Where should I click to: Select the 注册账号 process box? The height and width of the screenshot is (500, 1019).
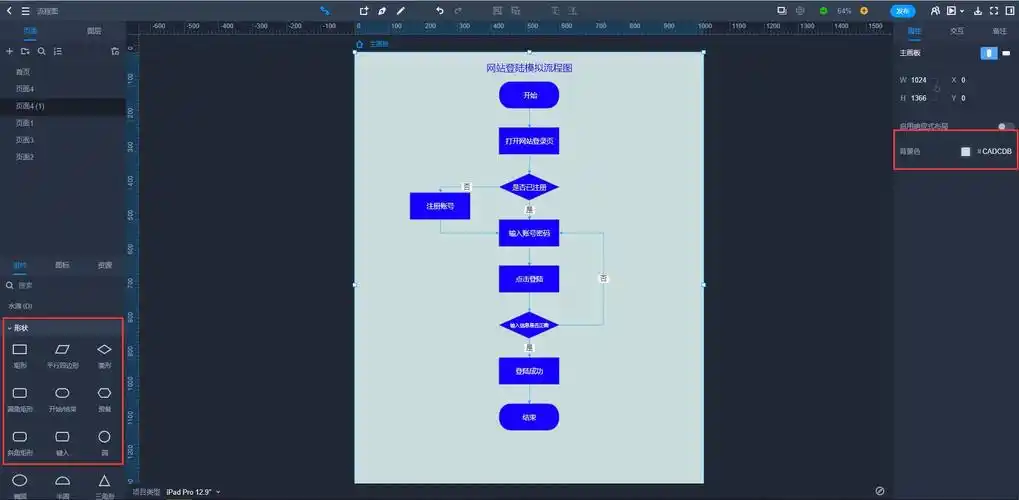[440, 206]
